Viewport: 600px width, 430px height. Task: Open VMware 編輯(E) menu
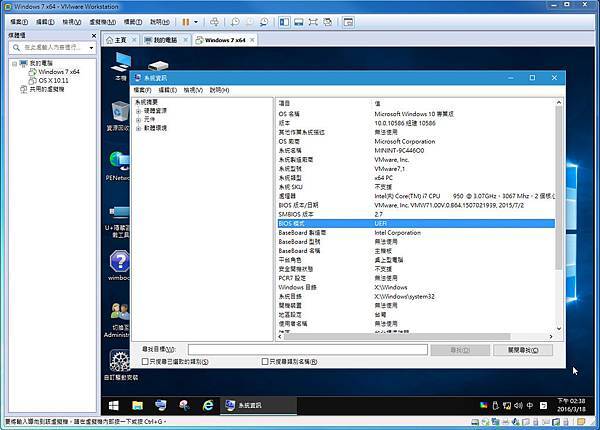click(x=45, y=22)
